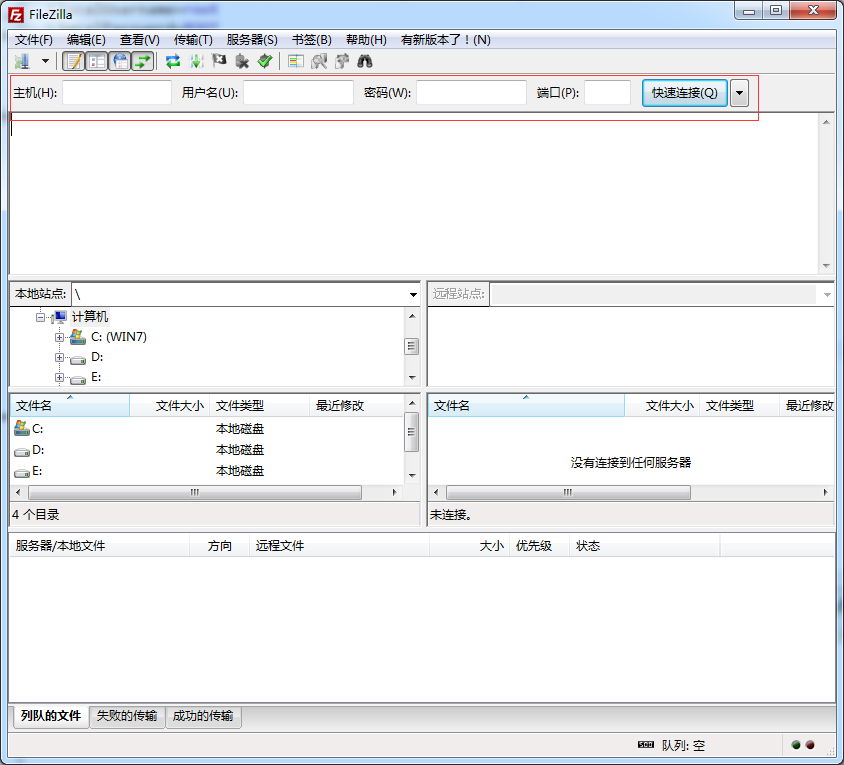Screen dimensions: 844x765
Task: Click the remote file list horizontal scrollbar
Action: (x=568, y=492)
